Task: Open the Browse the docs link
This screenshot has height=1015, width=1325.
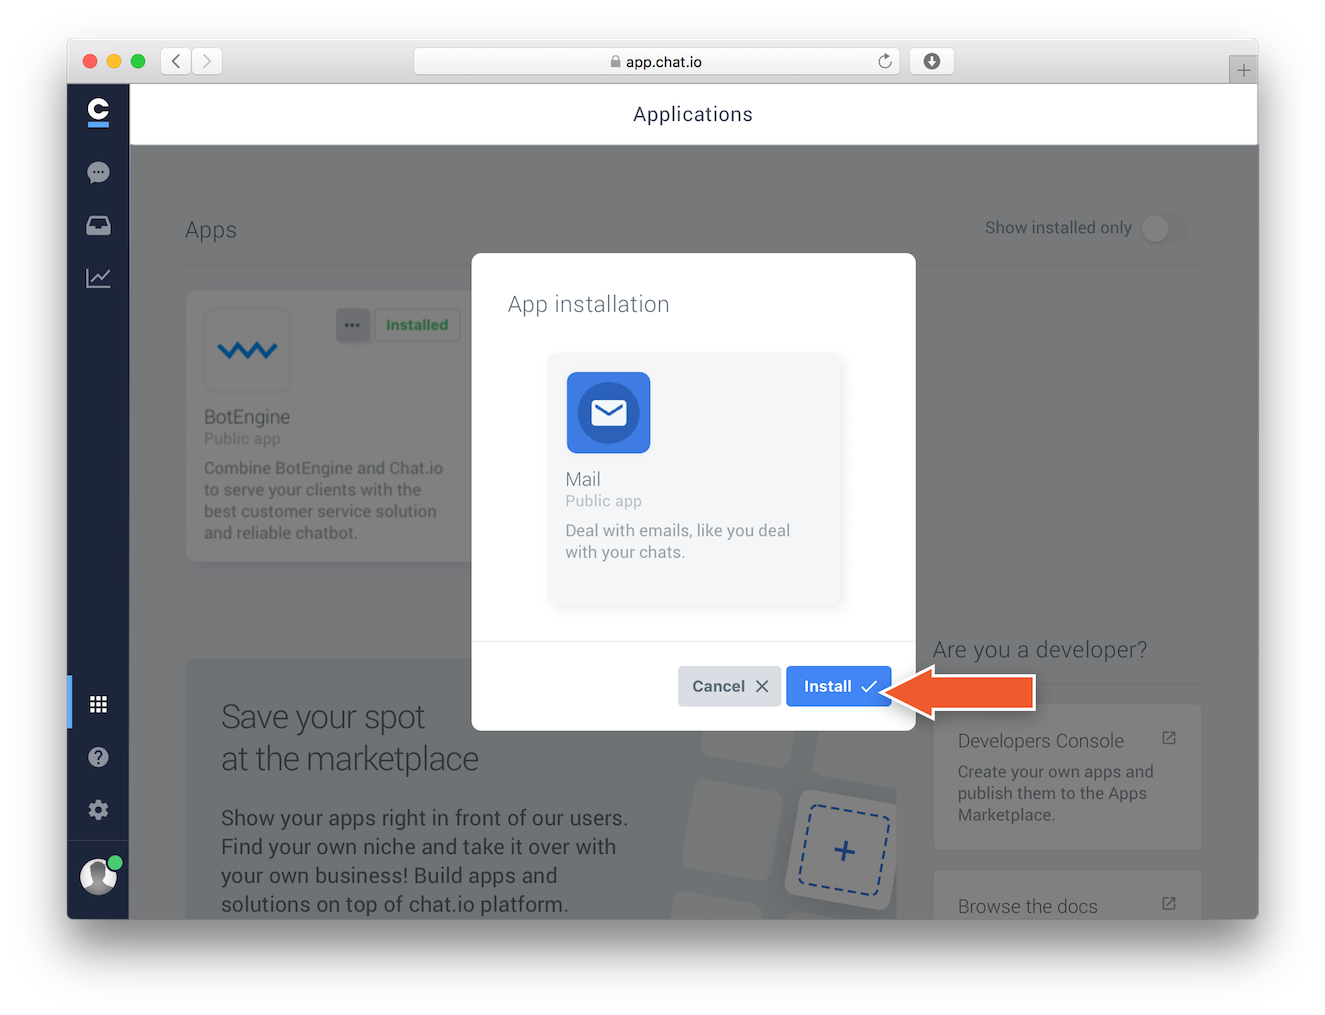Action: (1028, 907)
